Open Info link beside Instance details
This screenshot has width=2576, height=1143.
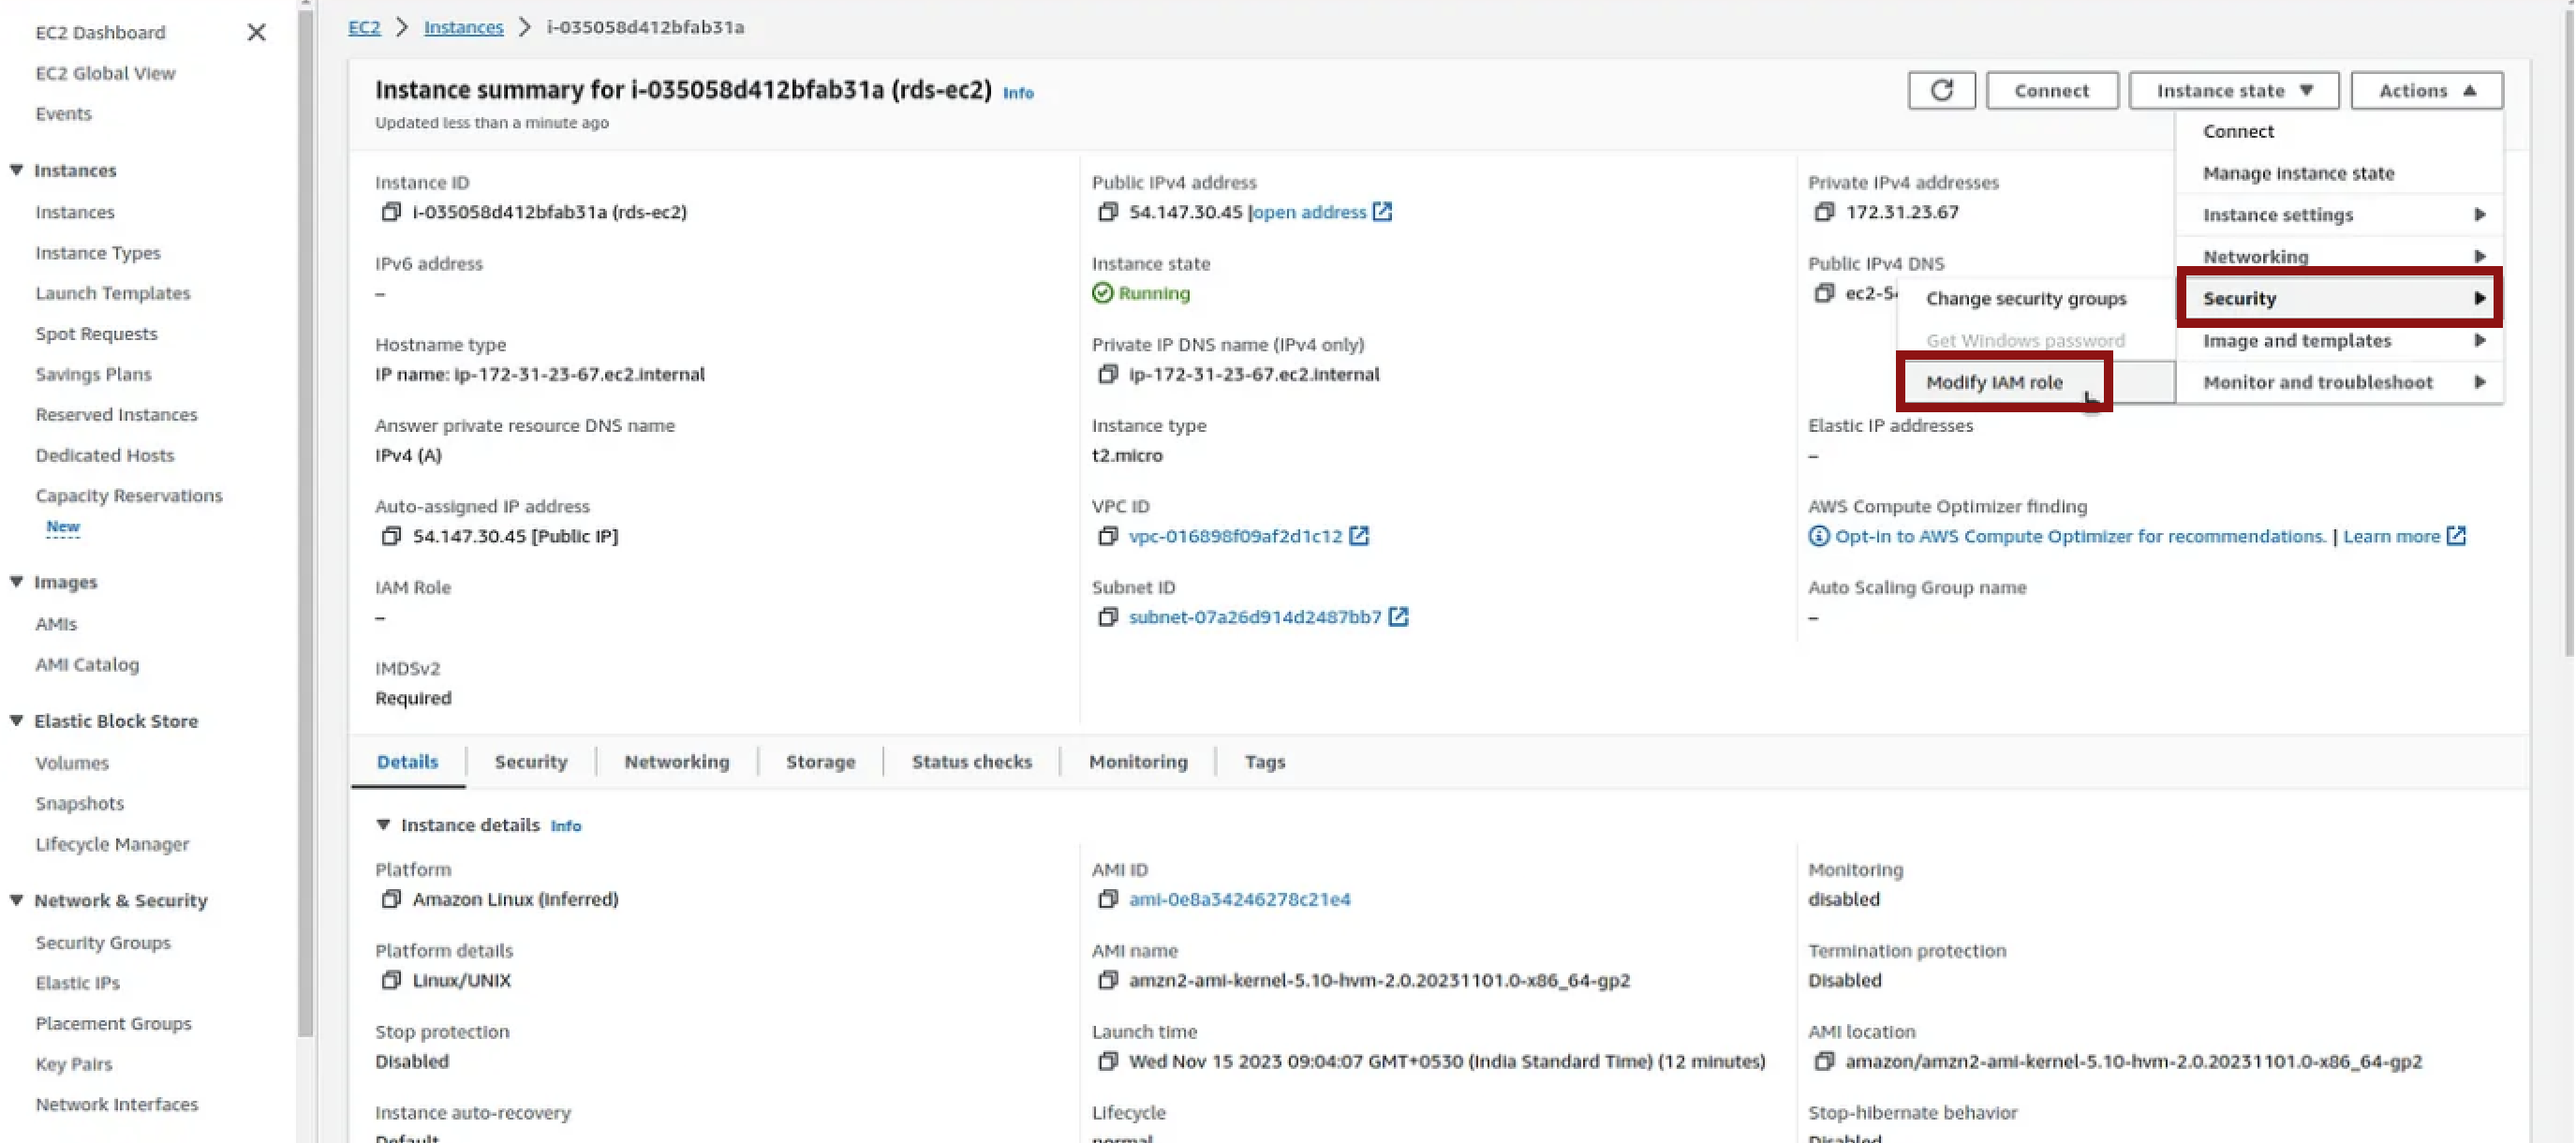coord(565,826)
